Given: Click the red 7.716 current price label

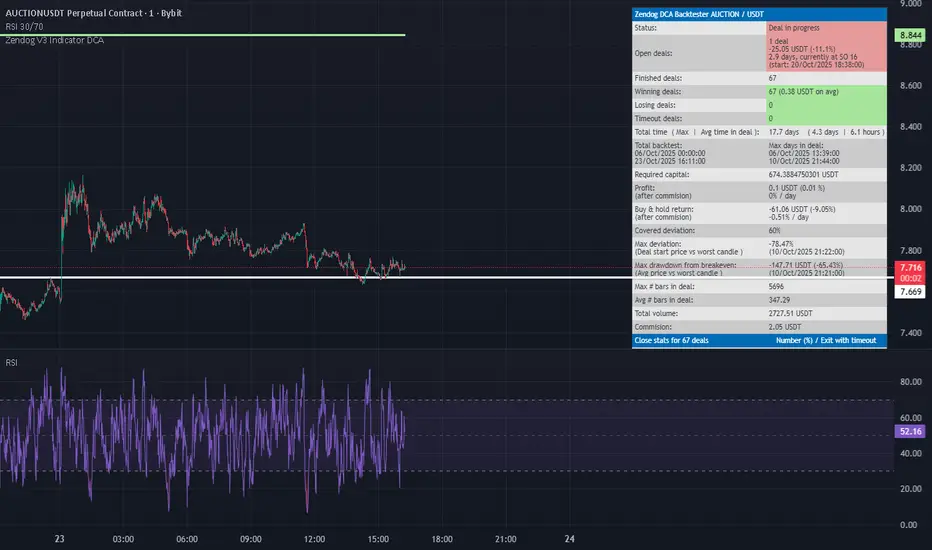Looking at the screenshot, I should pyautogui.click(x=910, y=268).
